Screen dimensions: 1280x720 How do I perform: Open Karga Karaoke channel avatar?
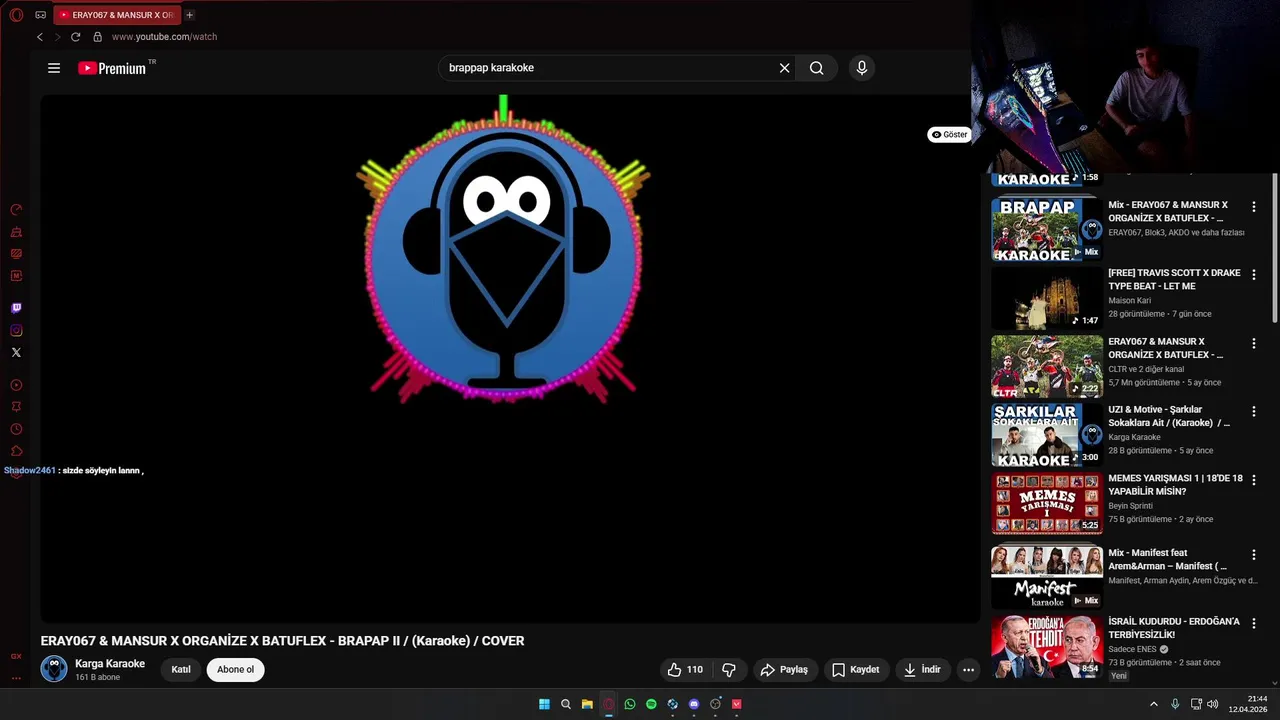(54, 669)
